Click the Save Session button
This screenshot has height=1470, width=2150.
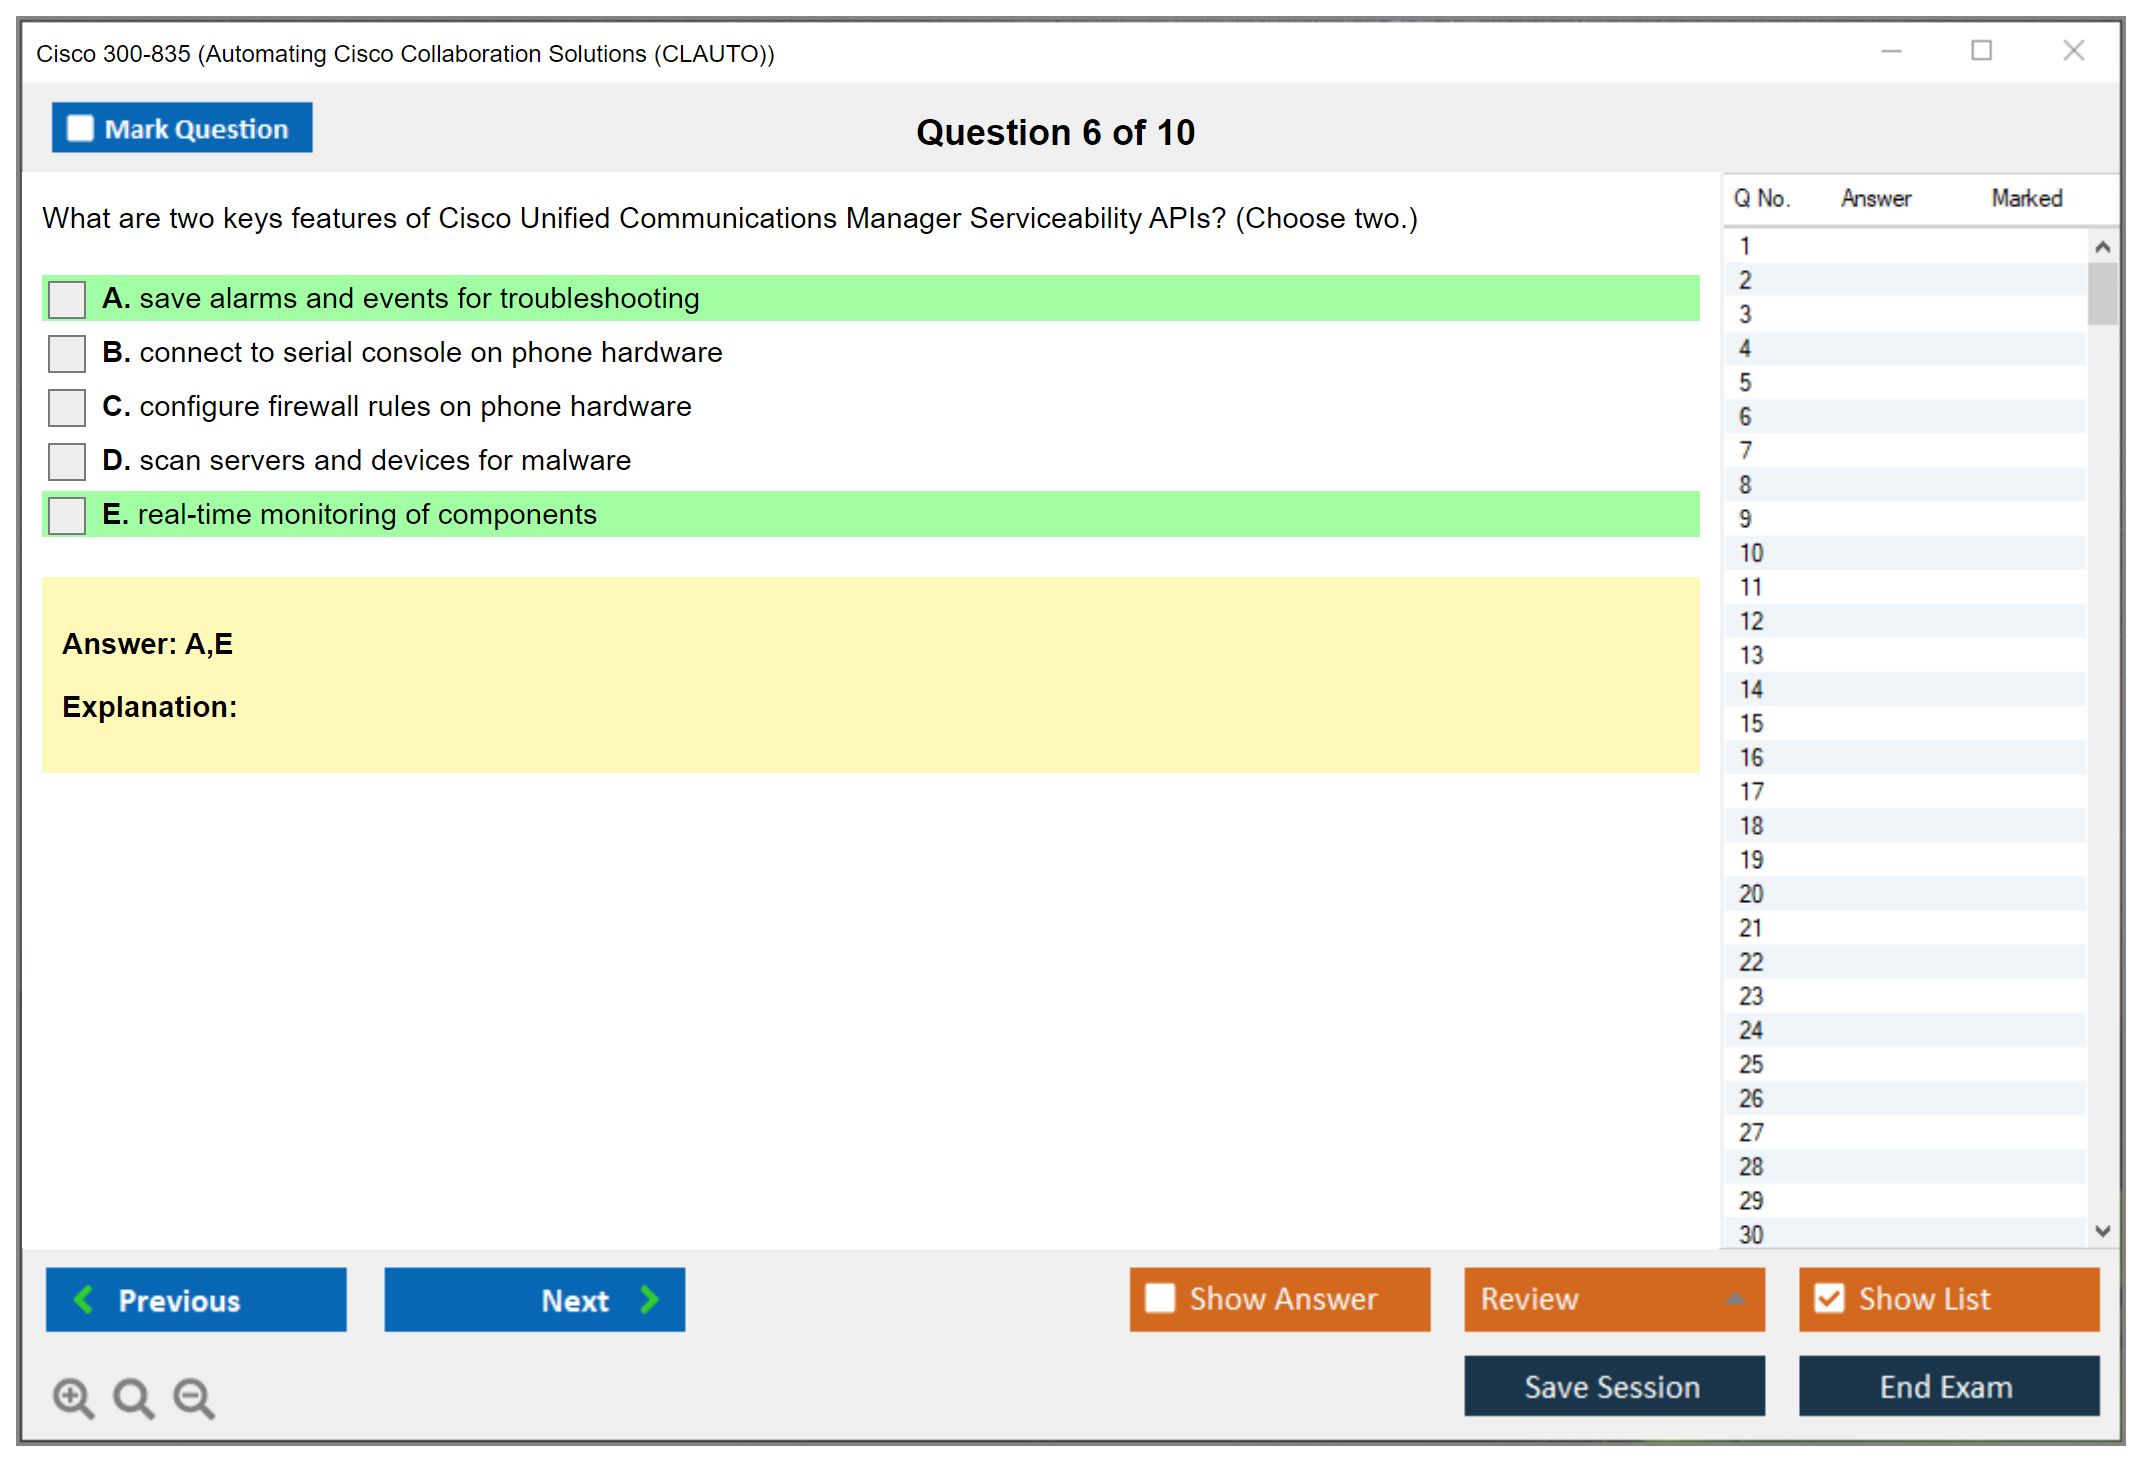click(1613, 1386)
